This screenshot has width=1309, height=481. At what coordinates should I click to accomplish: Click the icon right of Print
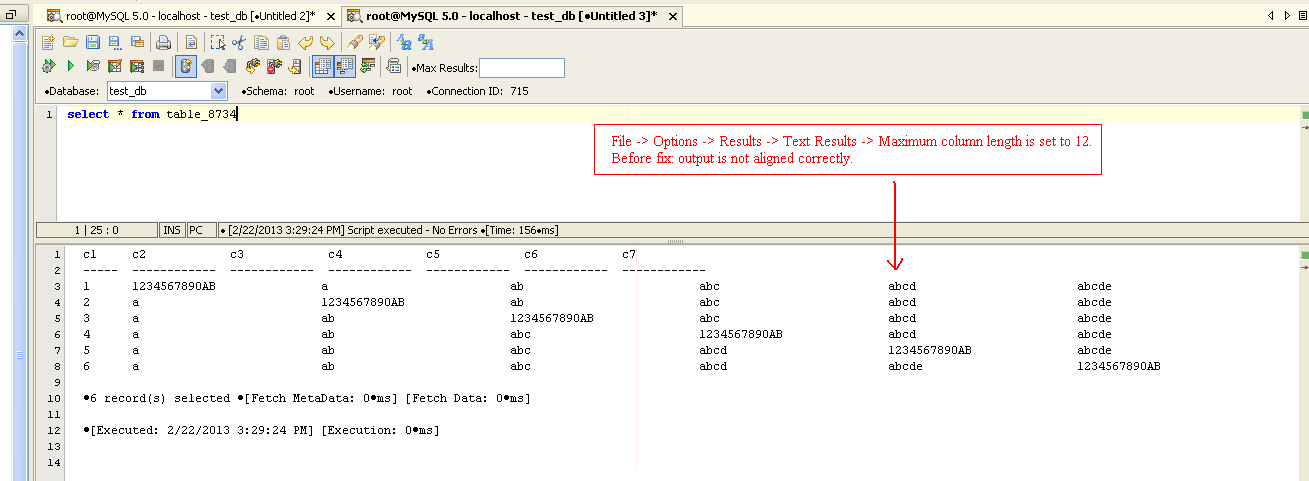[x=190, y=42]
